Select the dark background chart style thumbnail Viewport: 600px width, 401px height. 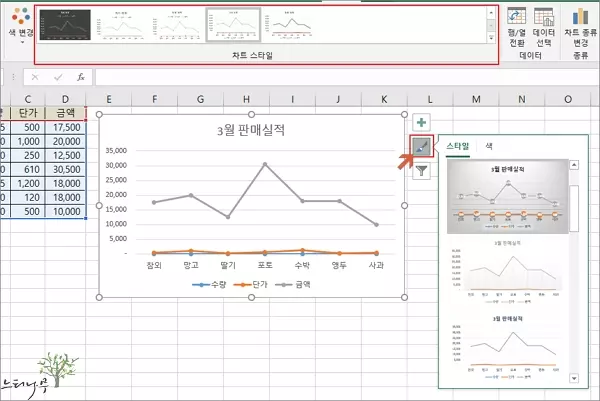[65, 24]
